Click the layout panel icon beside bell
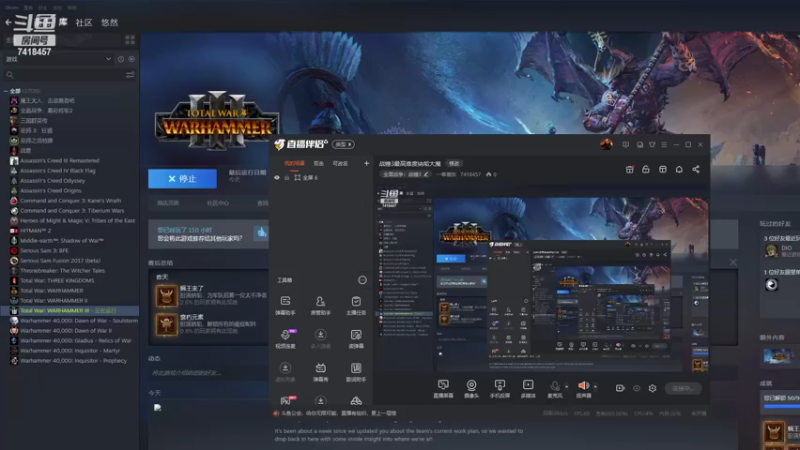Screen dimensions: 800x450 663,169
